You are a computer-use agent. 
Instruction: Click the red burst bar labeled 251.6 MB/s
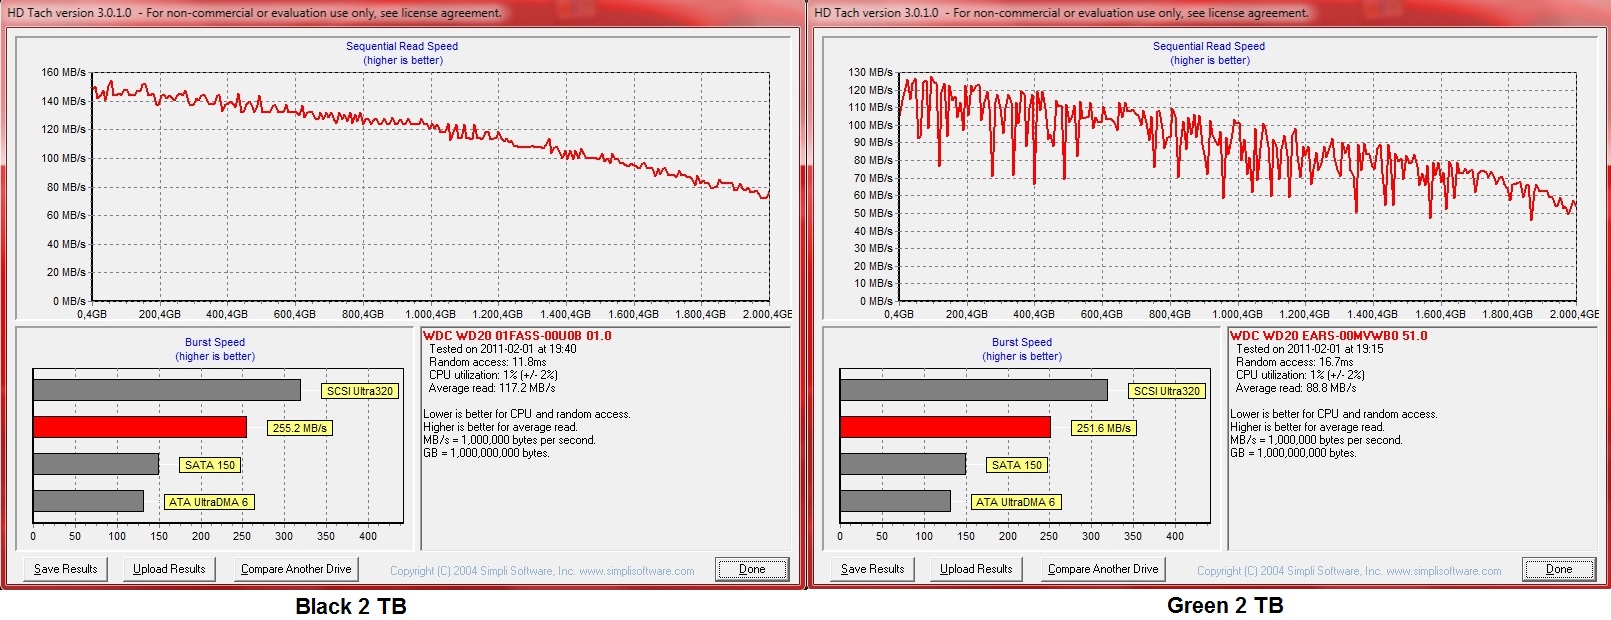pyautogui.click(x=945, y=427)
